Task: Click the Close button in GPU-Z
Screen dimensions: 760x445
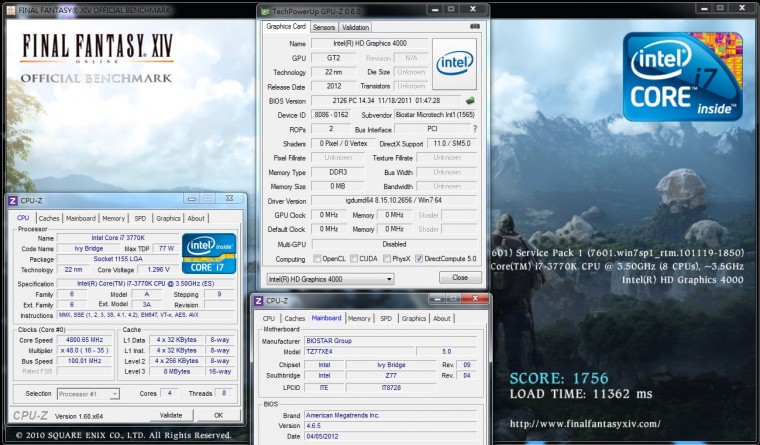Action: tap(459, 277)
